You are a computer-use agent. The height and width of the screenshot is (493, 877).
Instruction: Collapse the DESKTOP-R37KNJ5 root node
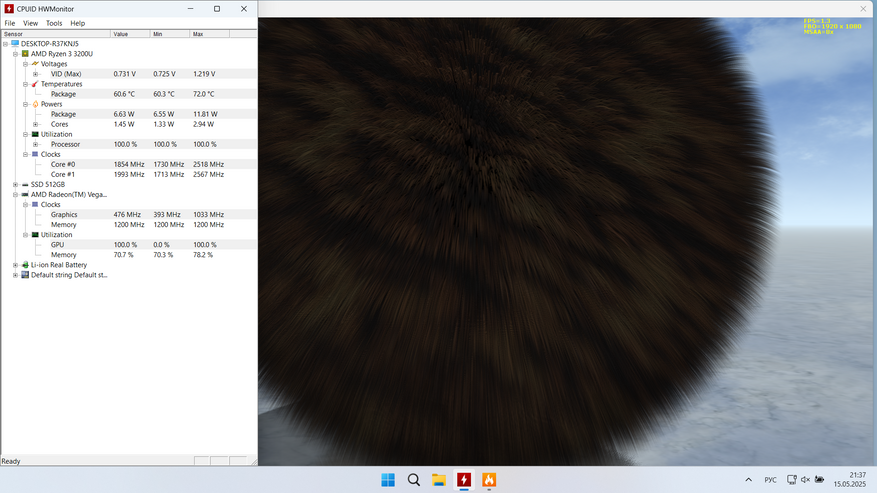[6, 44]
